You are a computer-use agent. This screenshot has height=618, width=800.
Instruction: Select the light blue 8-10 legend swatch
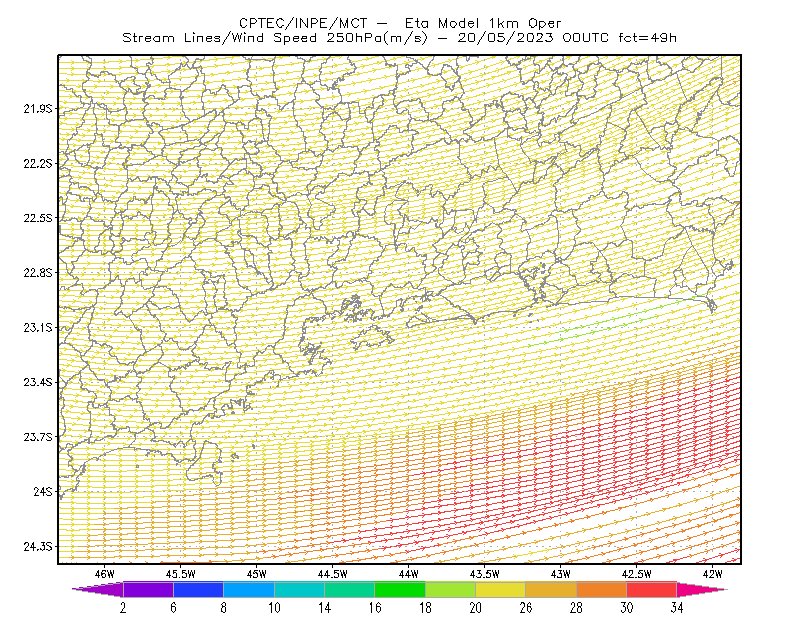pos(249,589)
